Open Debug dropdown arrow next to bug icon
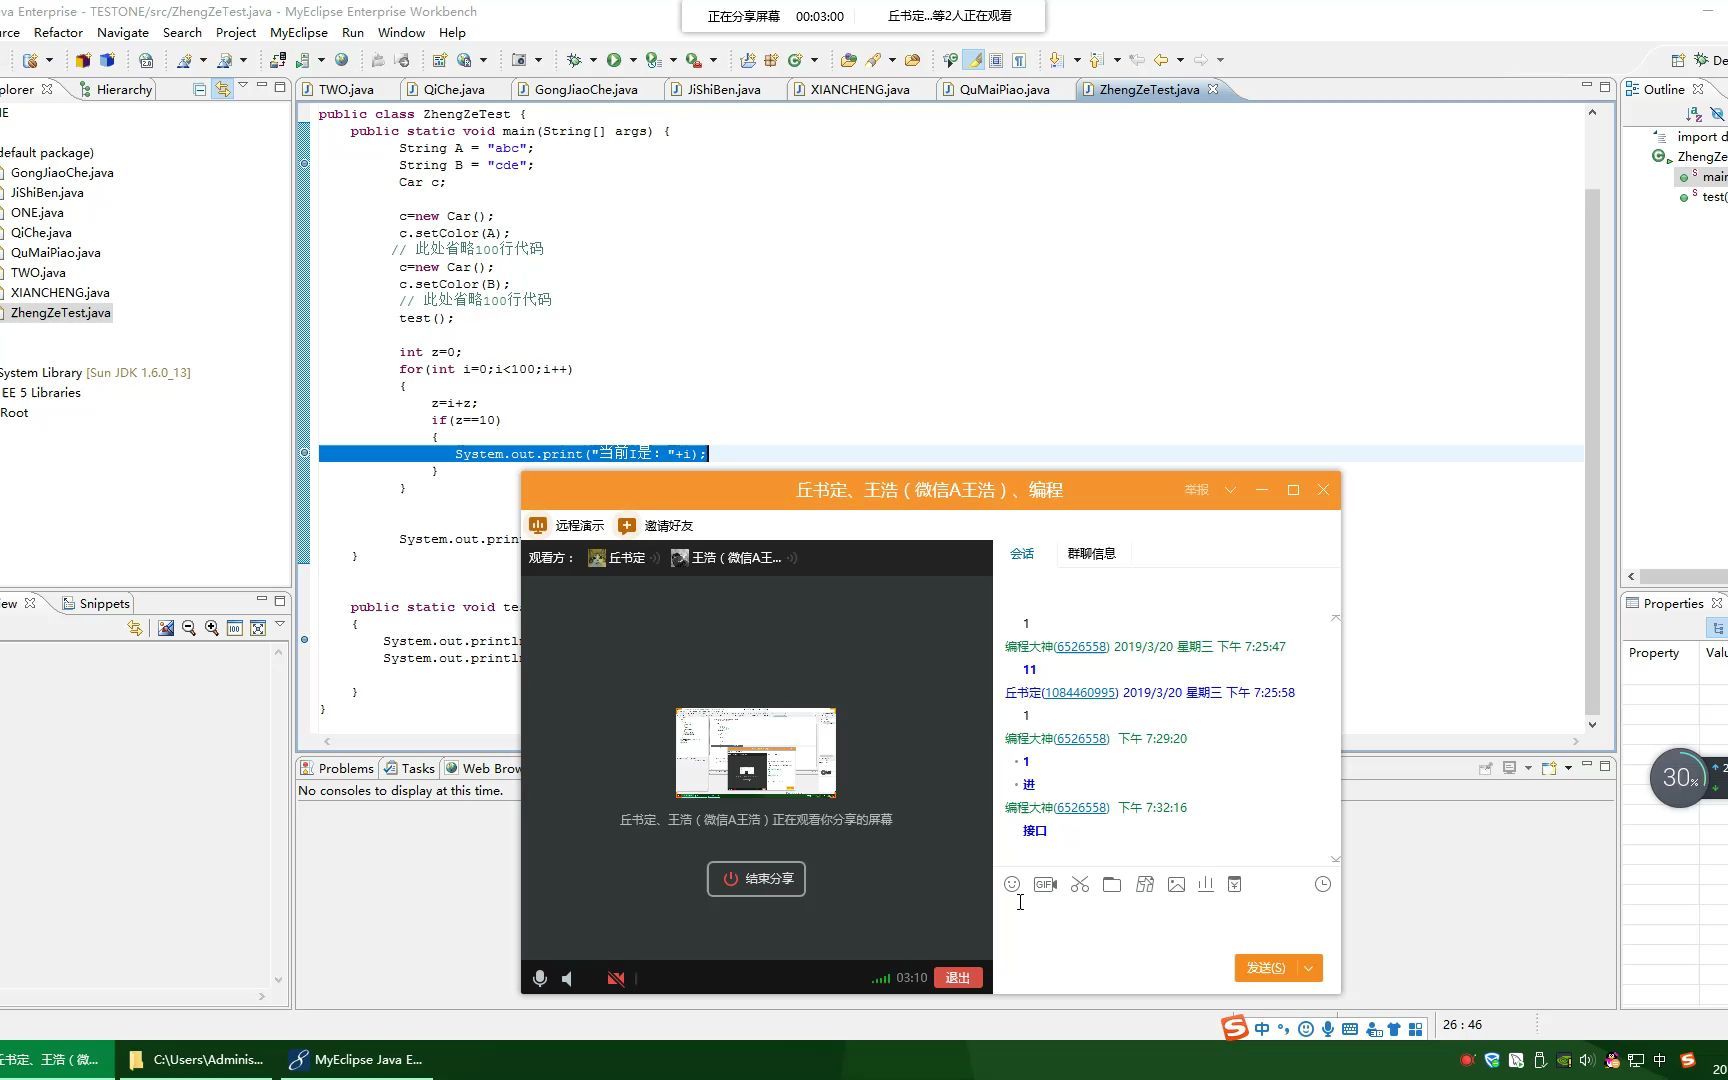The image size is (1728, 1080). [x=592, y=60]
